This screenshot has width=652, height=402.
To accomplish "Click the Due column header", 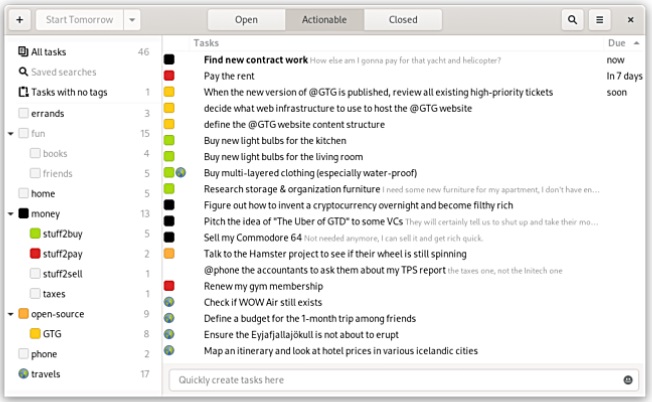I will click(617, 43).
